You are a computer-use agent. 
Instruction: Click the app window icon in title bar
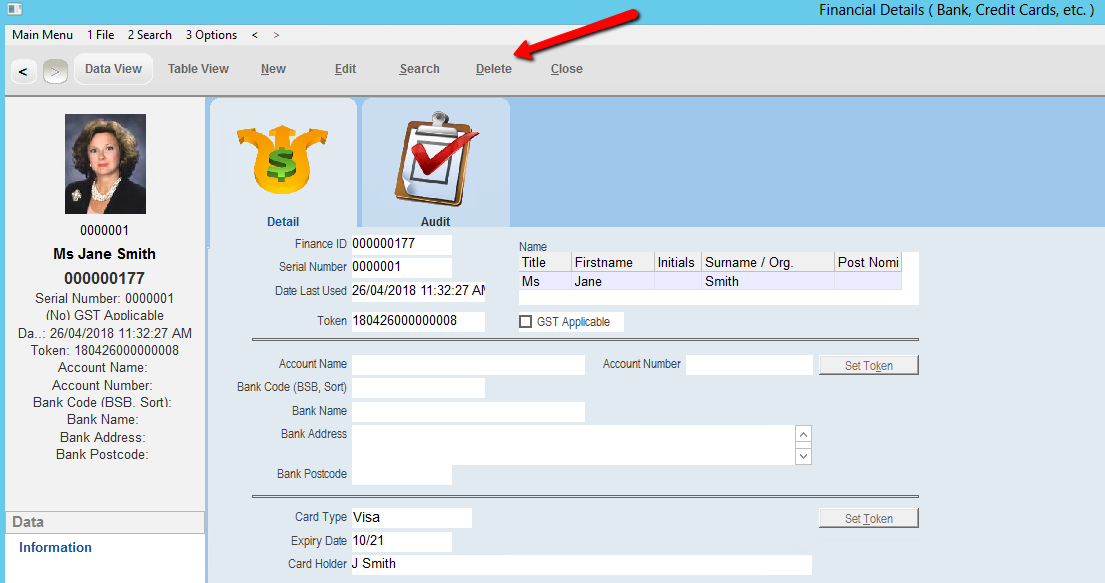click(x=15, y=9)
